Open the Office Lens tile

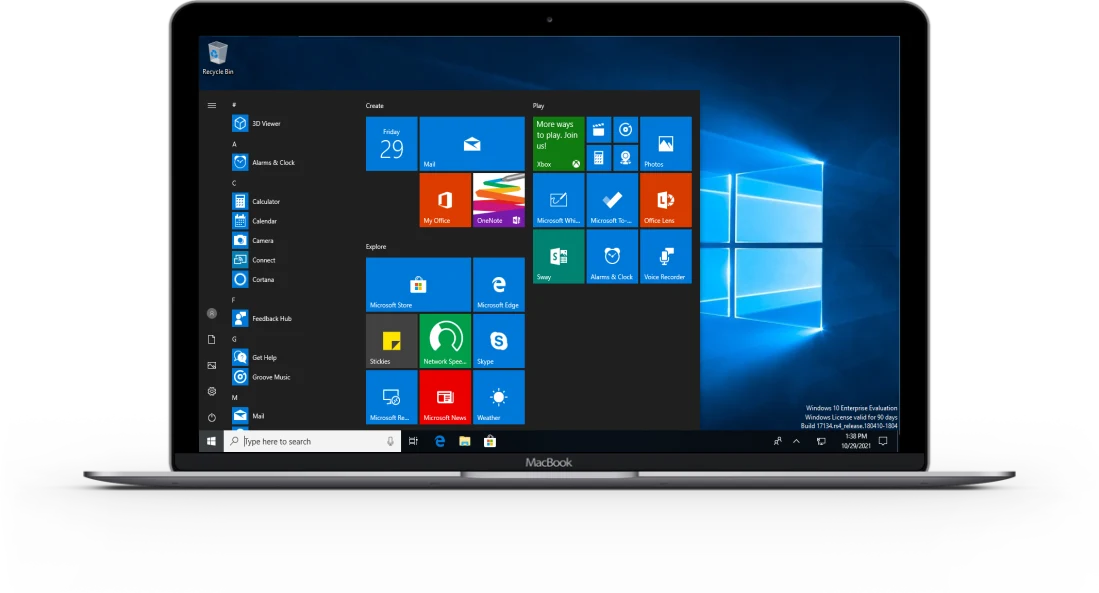click(x=666, y=200)
